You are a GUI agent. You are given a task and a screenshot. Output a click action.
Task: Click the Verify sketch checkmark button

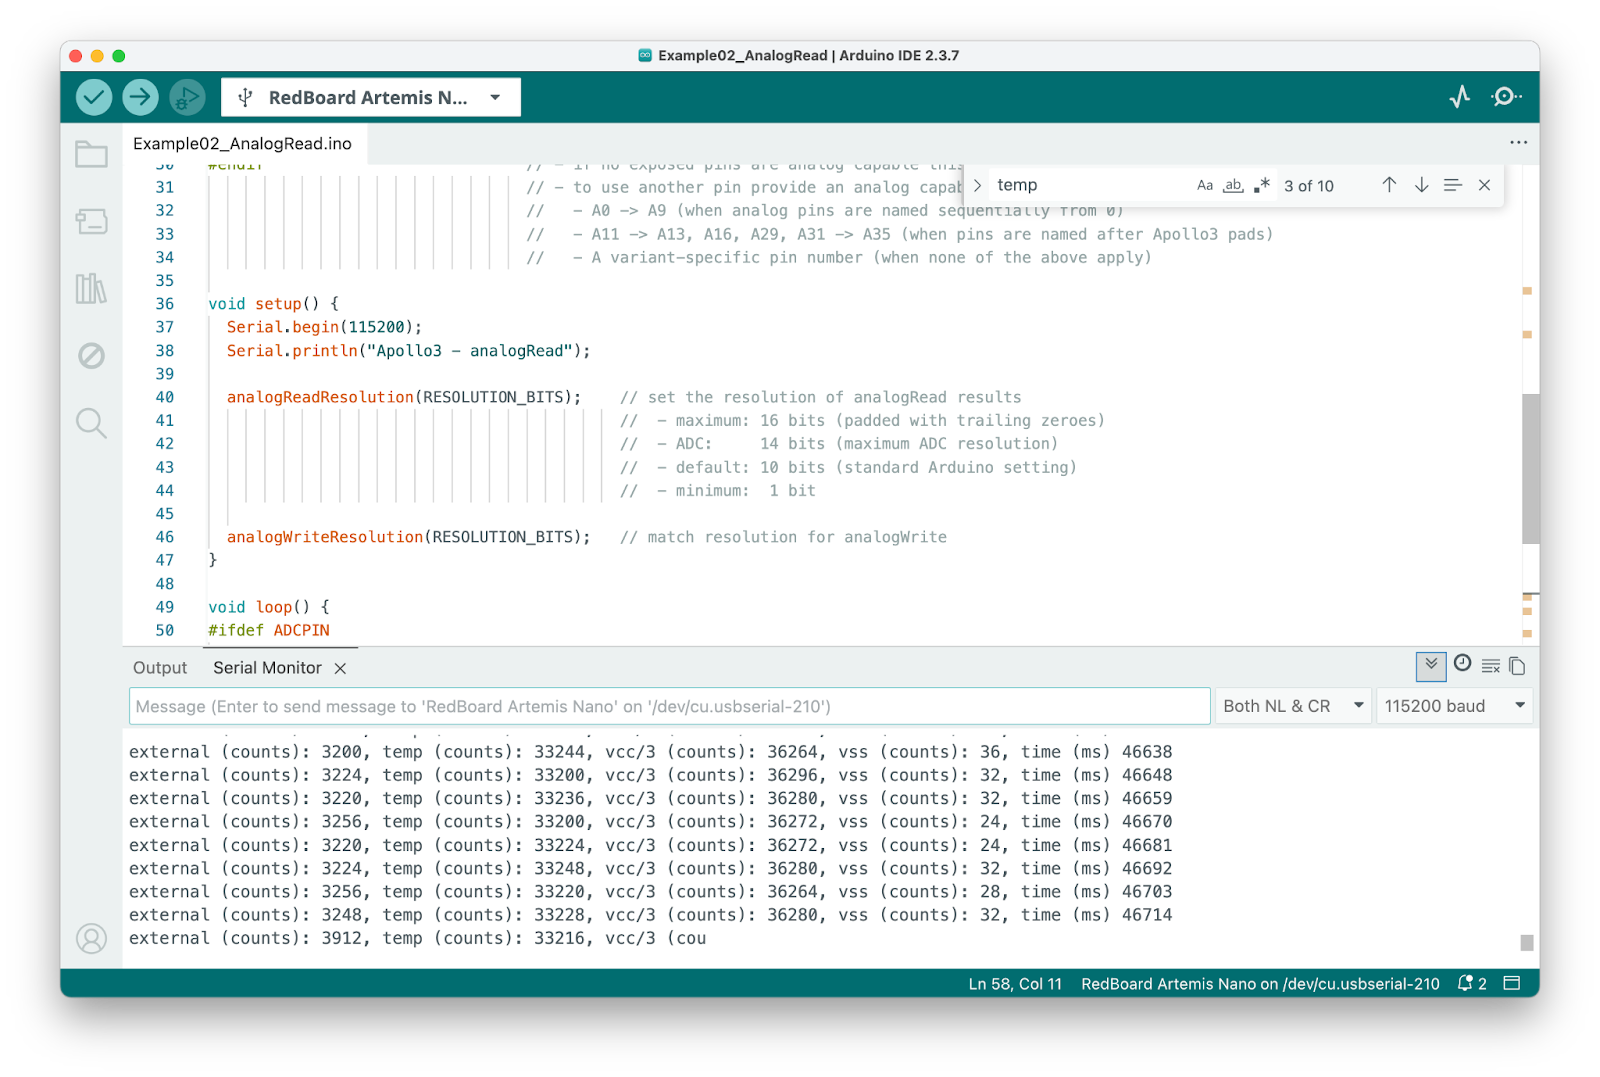[x=94, y=97]
